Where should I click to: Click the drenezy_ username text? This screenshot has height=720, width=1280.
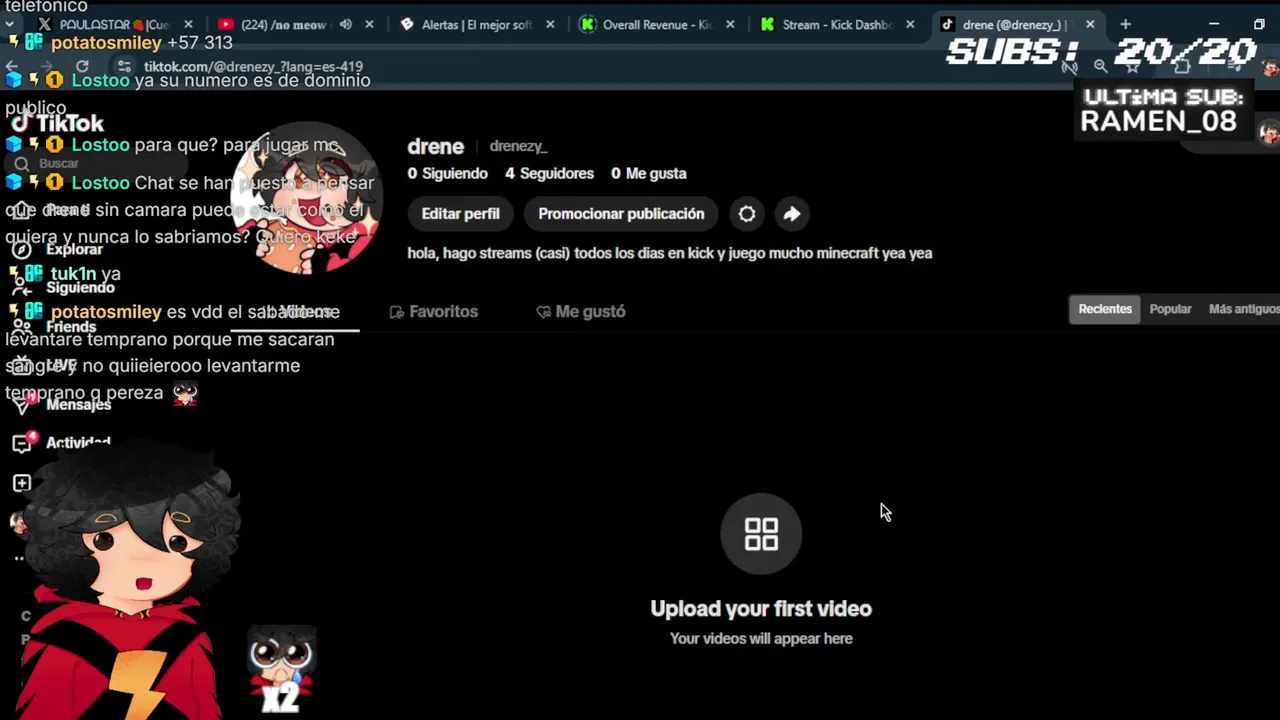518,146
